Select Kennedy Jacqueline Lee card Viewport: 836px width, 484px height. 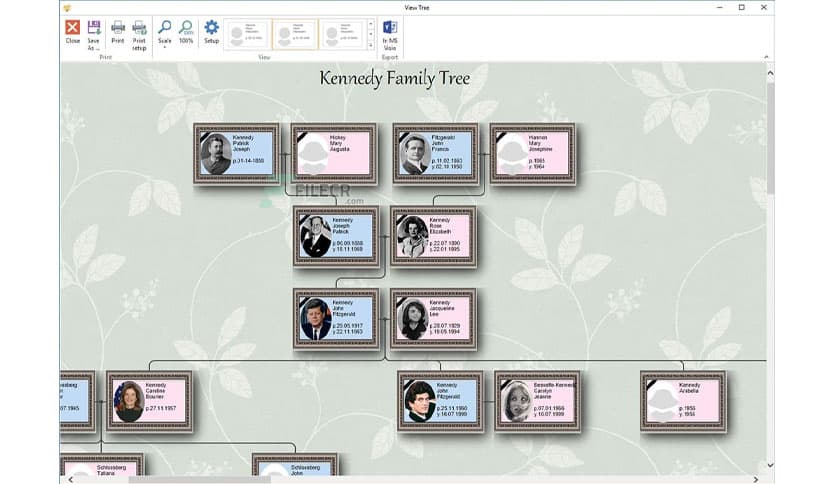[433, 319]
